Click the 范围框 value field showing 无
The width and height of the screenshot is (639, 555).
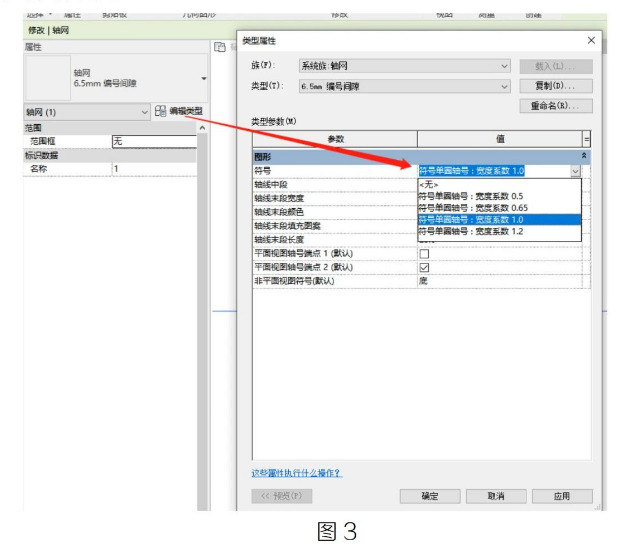154,141
